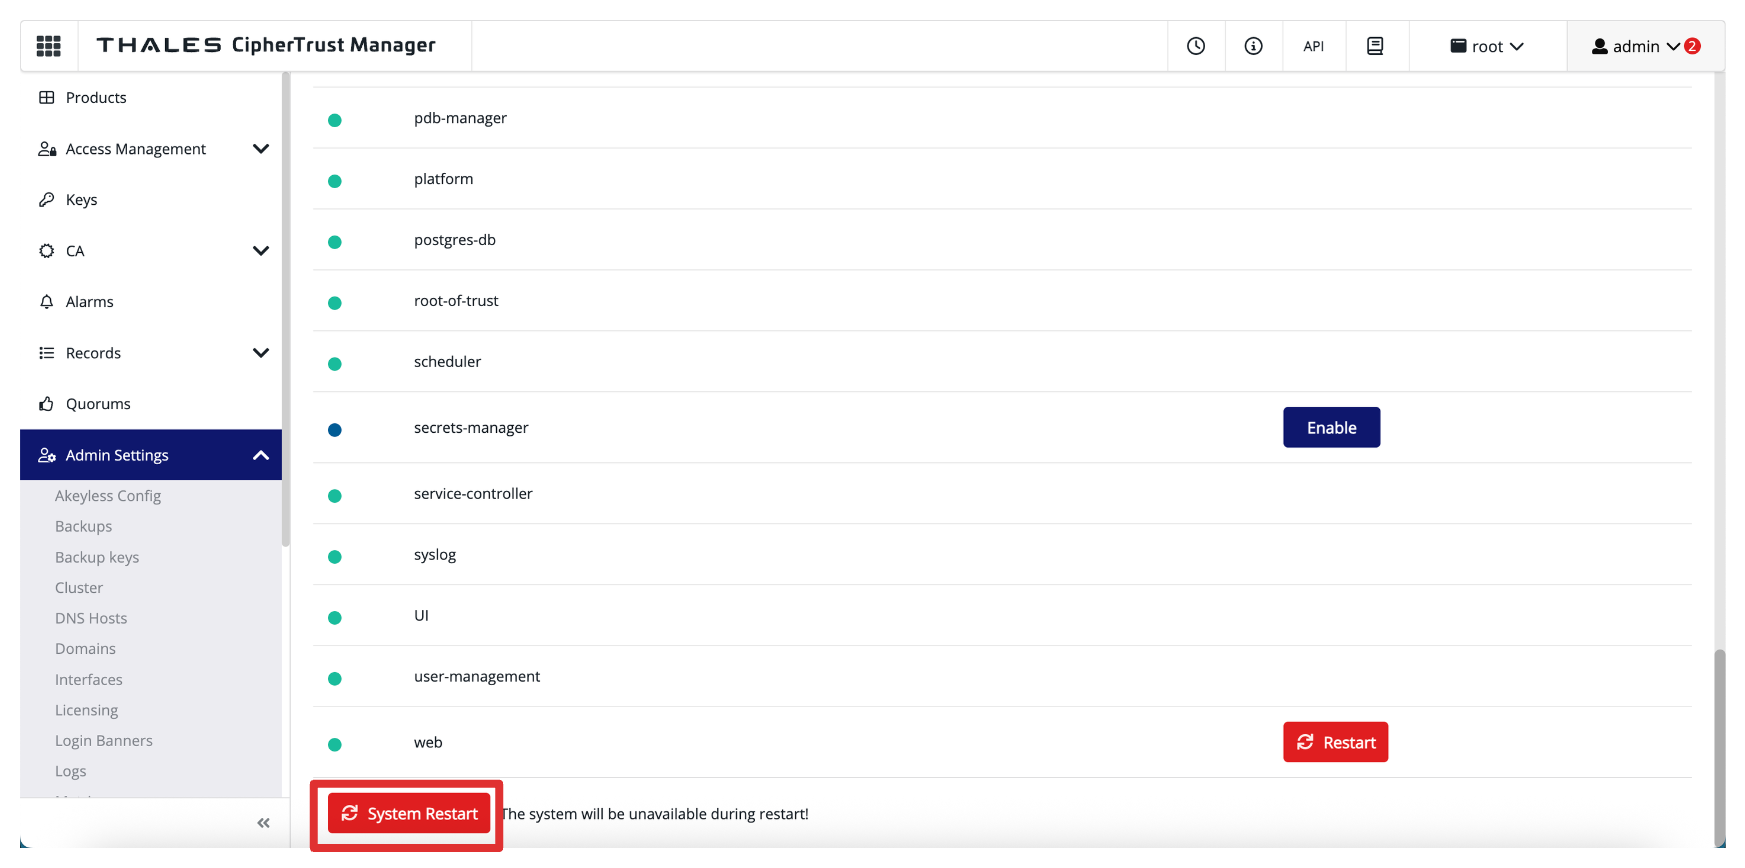Screen dimensions: 1745x868
Task: Click the Alarms bell icon
Action: click(47, 302)
